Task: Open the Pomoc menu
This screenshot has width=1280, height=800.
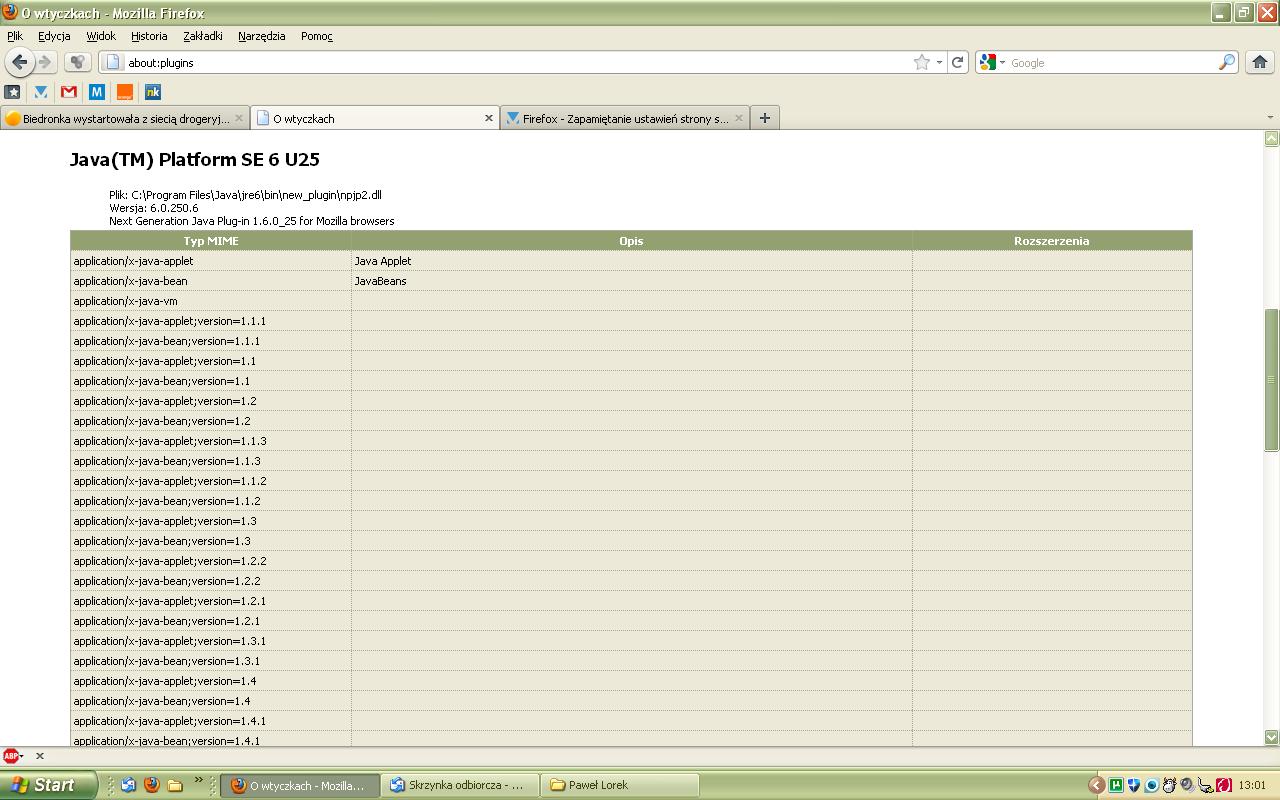Action: (317, 36)
